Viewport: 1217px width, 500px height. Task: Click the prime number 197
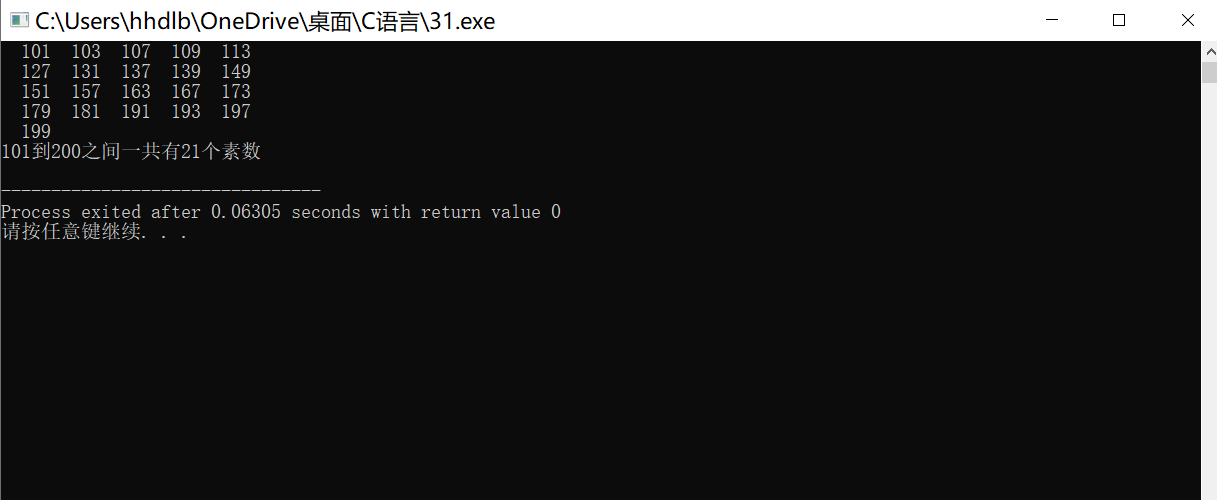[x=236, y=112]
